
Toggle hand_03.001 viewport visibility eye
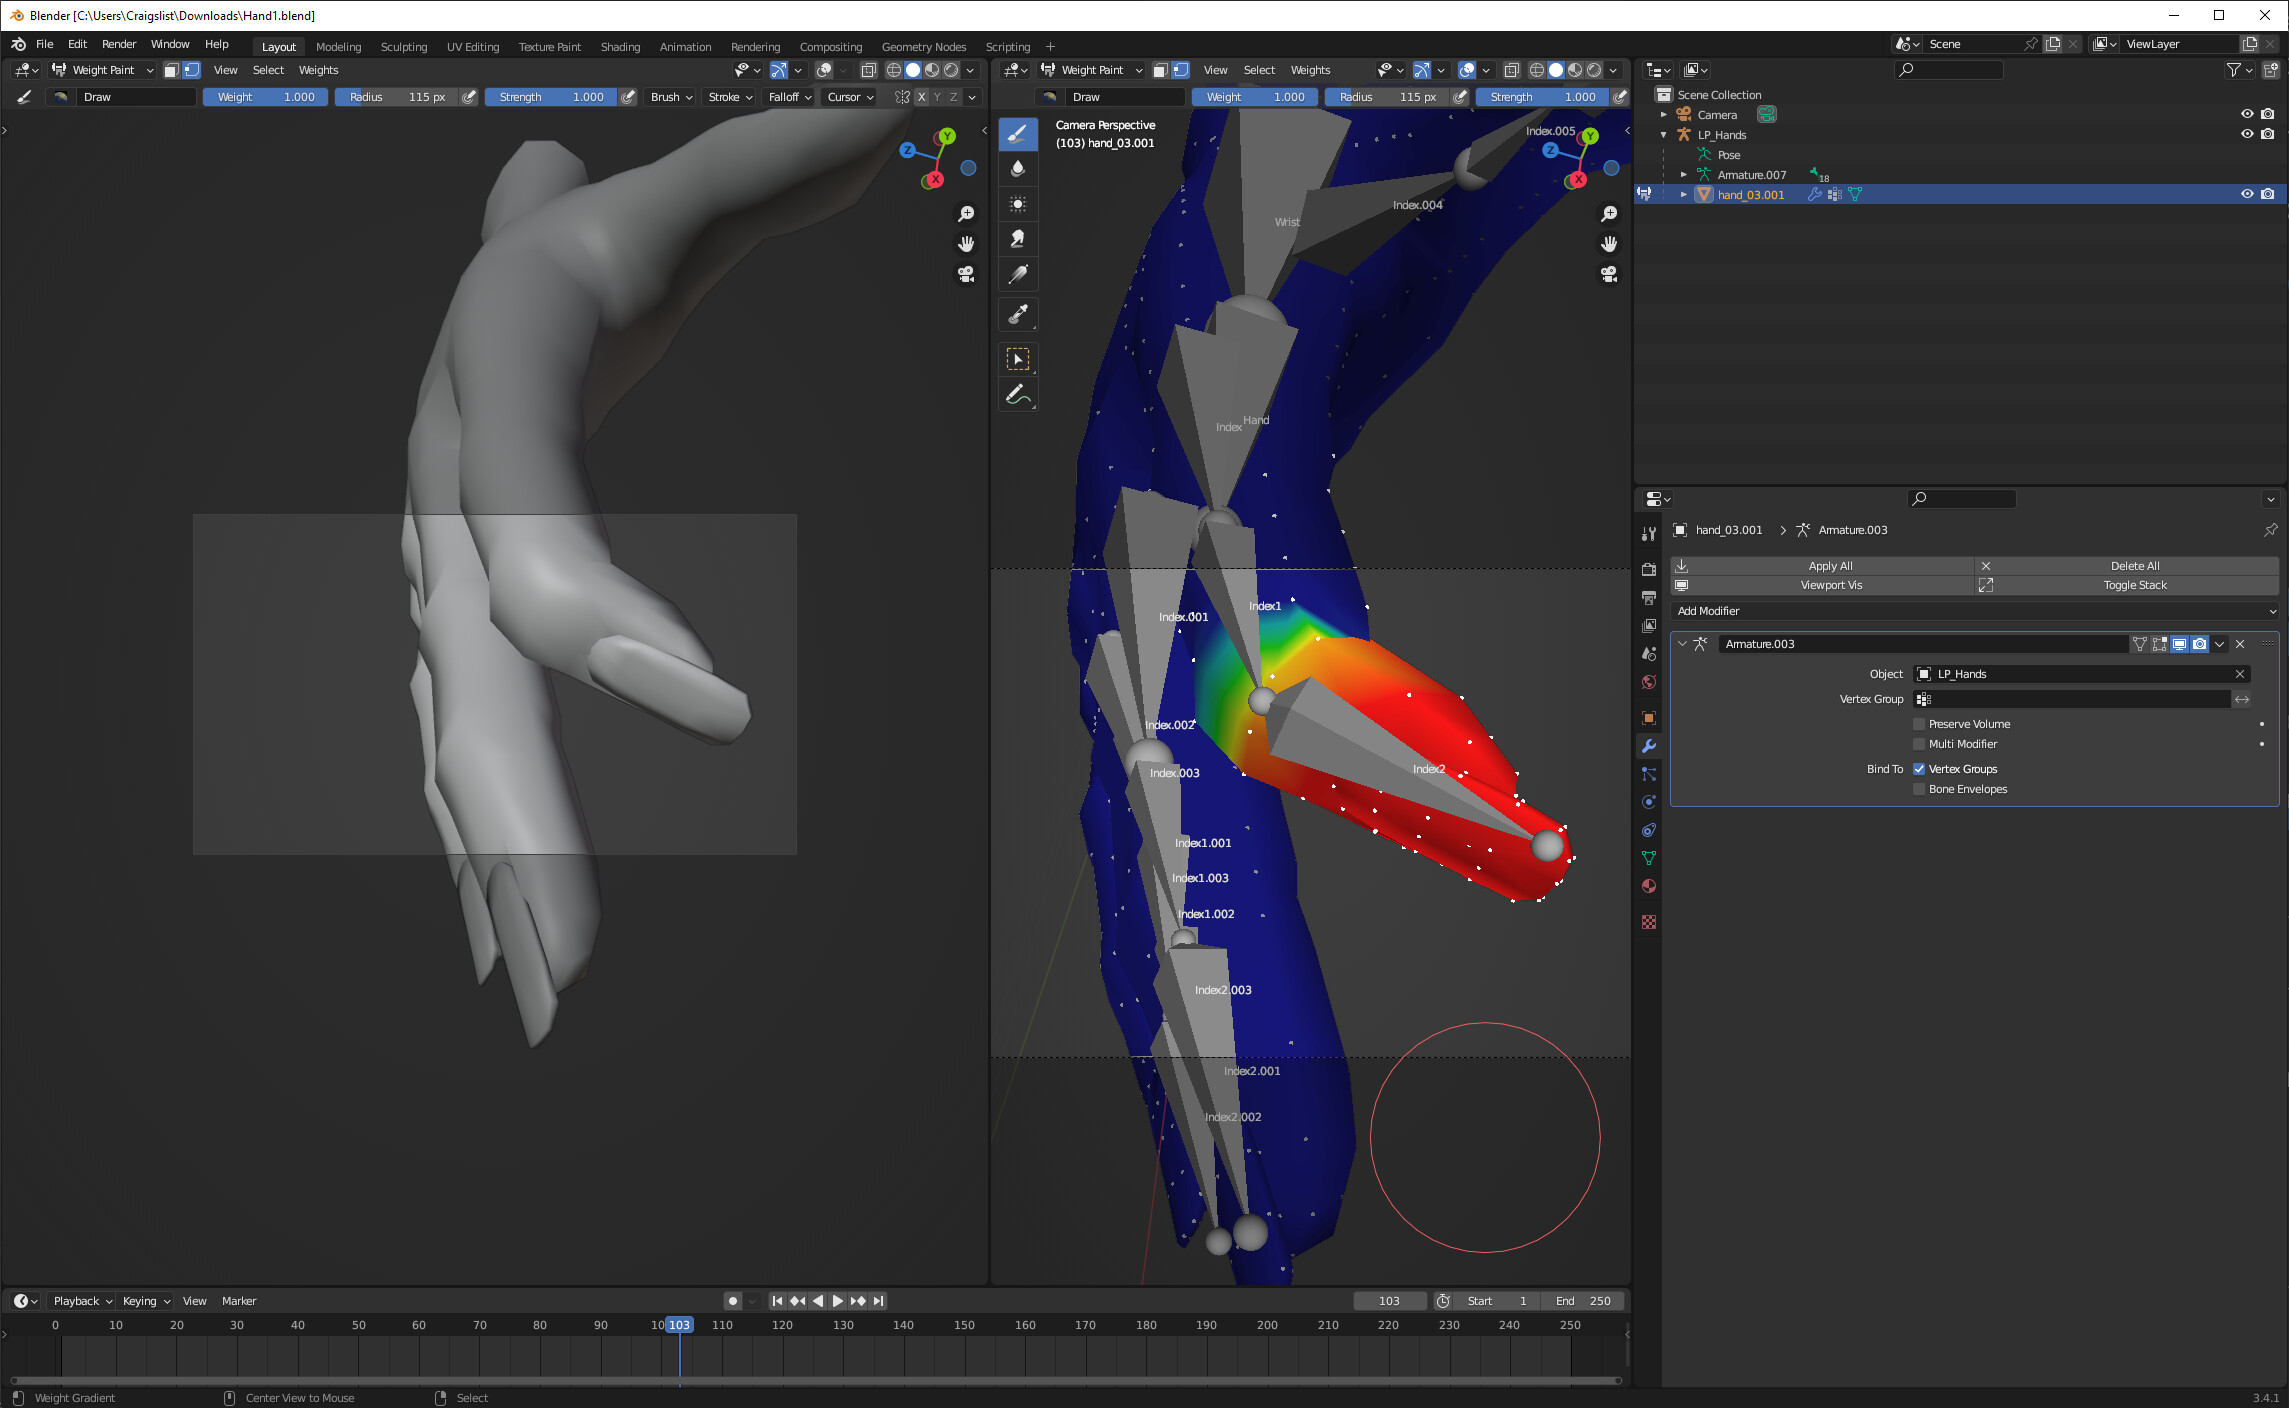click(x=2247, y=194)
